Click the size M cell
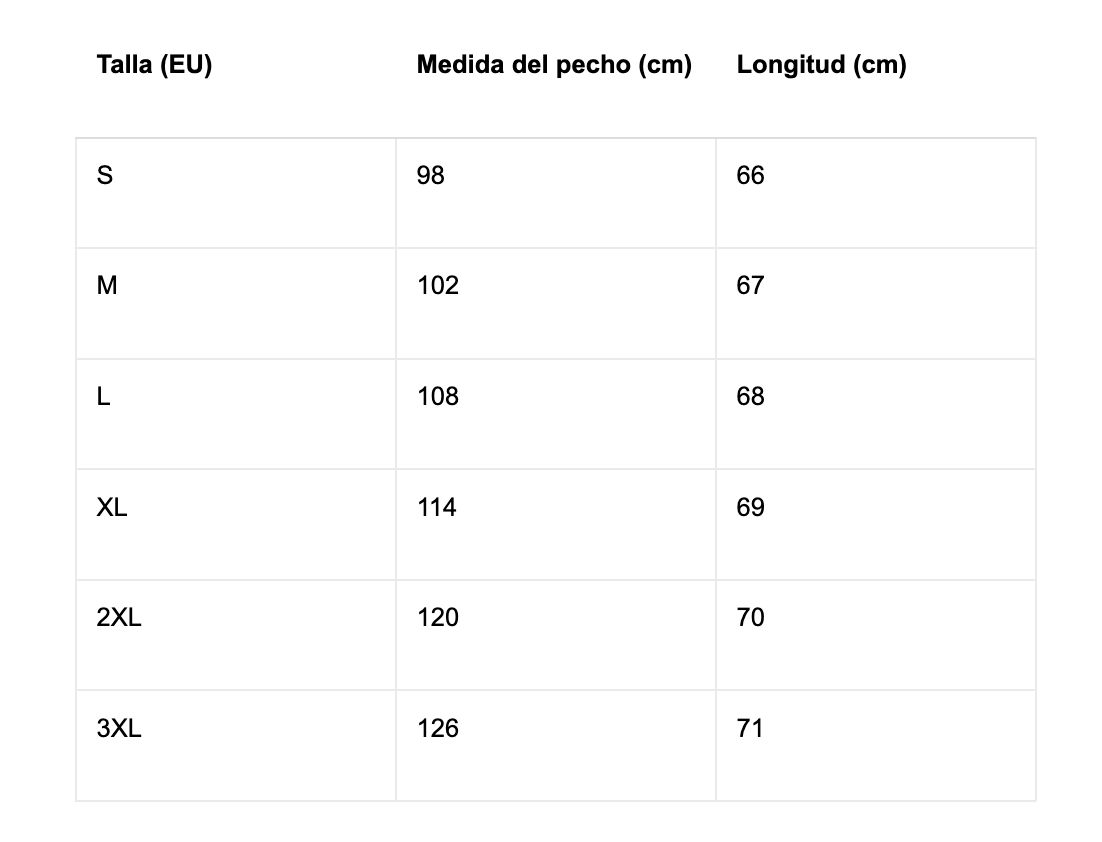 pyautogui.click(x=107, y=286)
